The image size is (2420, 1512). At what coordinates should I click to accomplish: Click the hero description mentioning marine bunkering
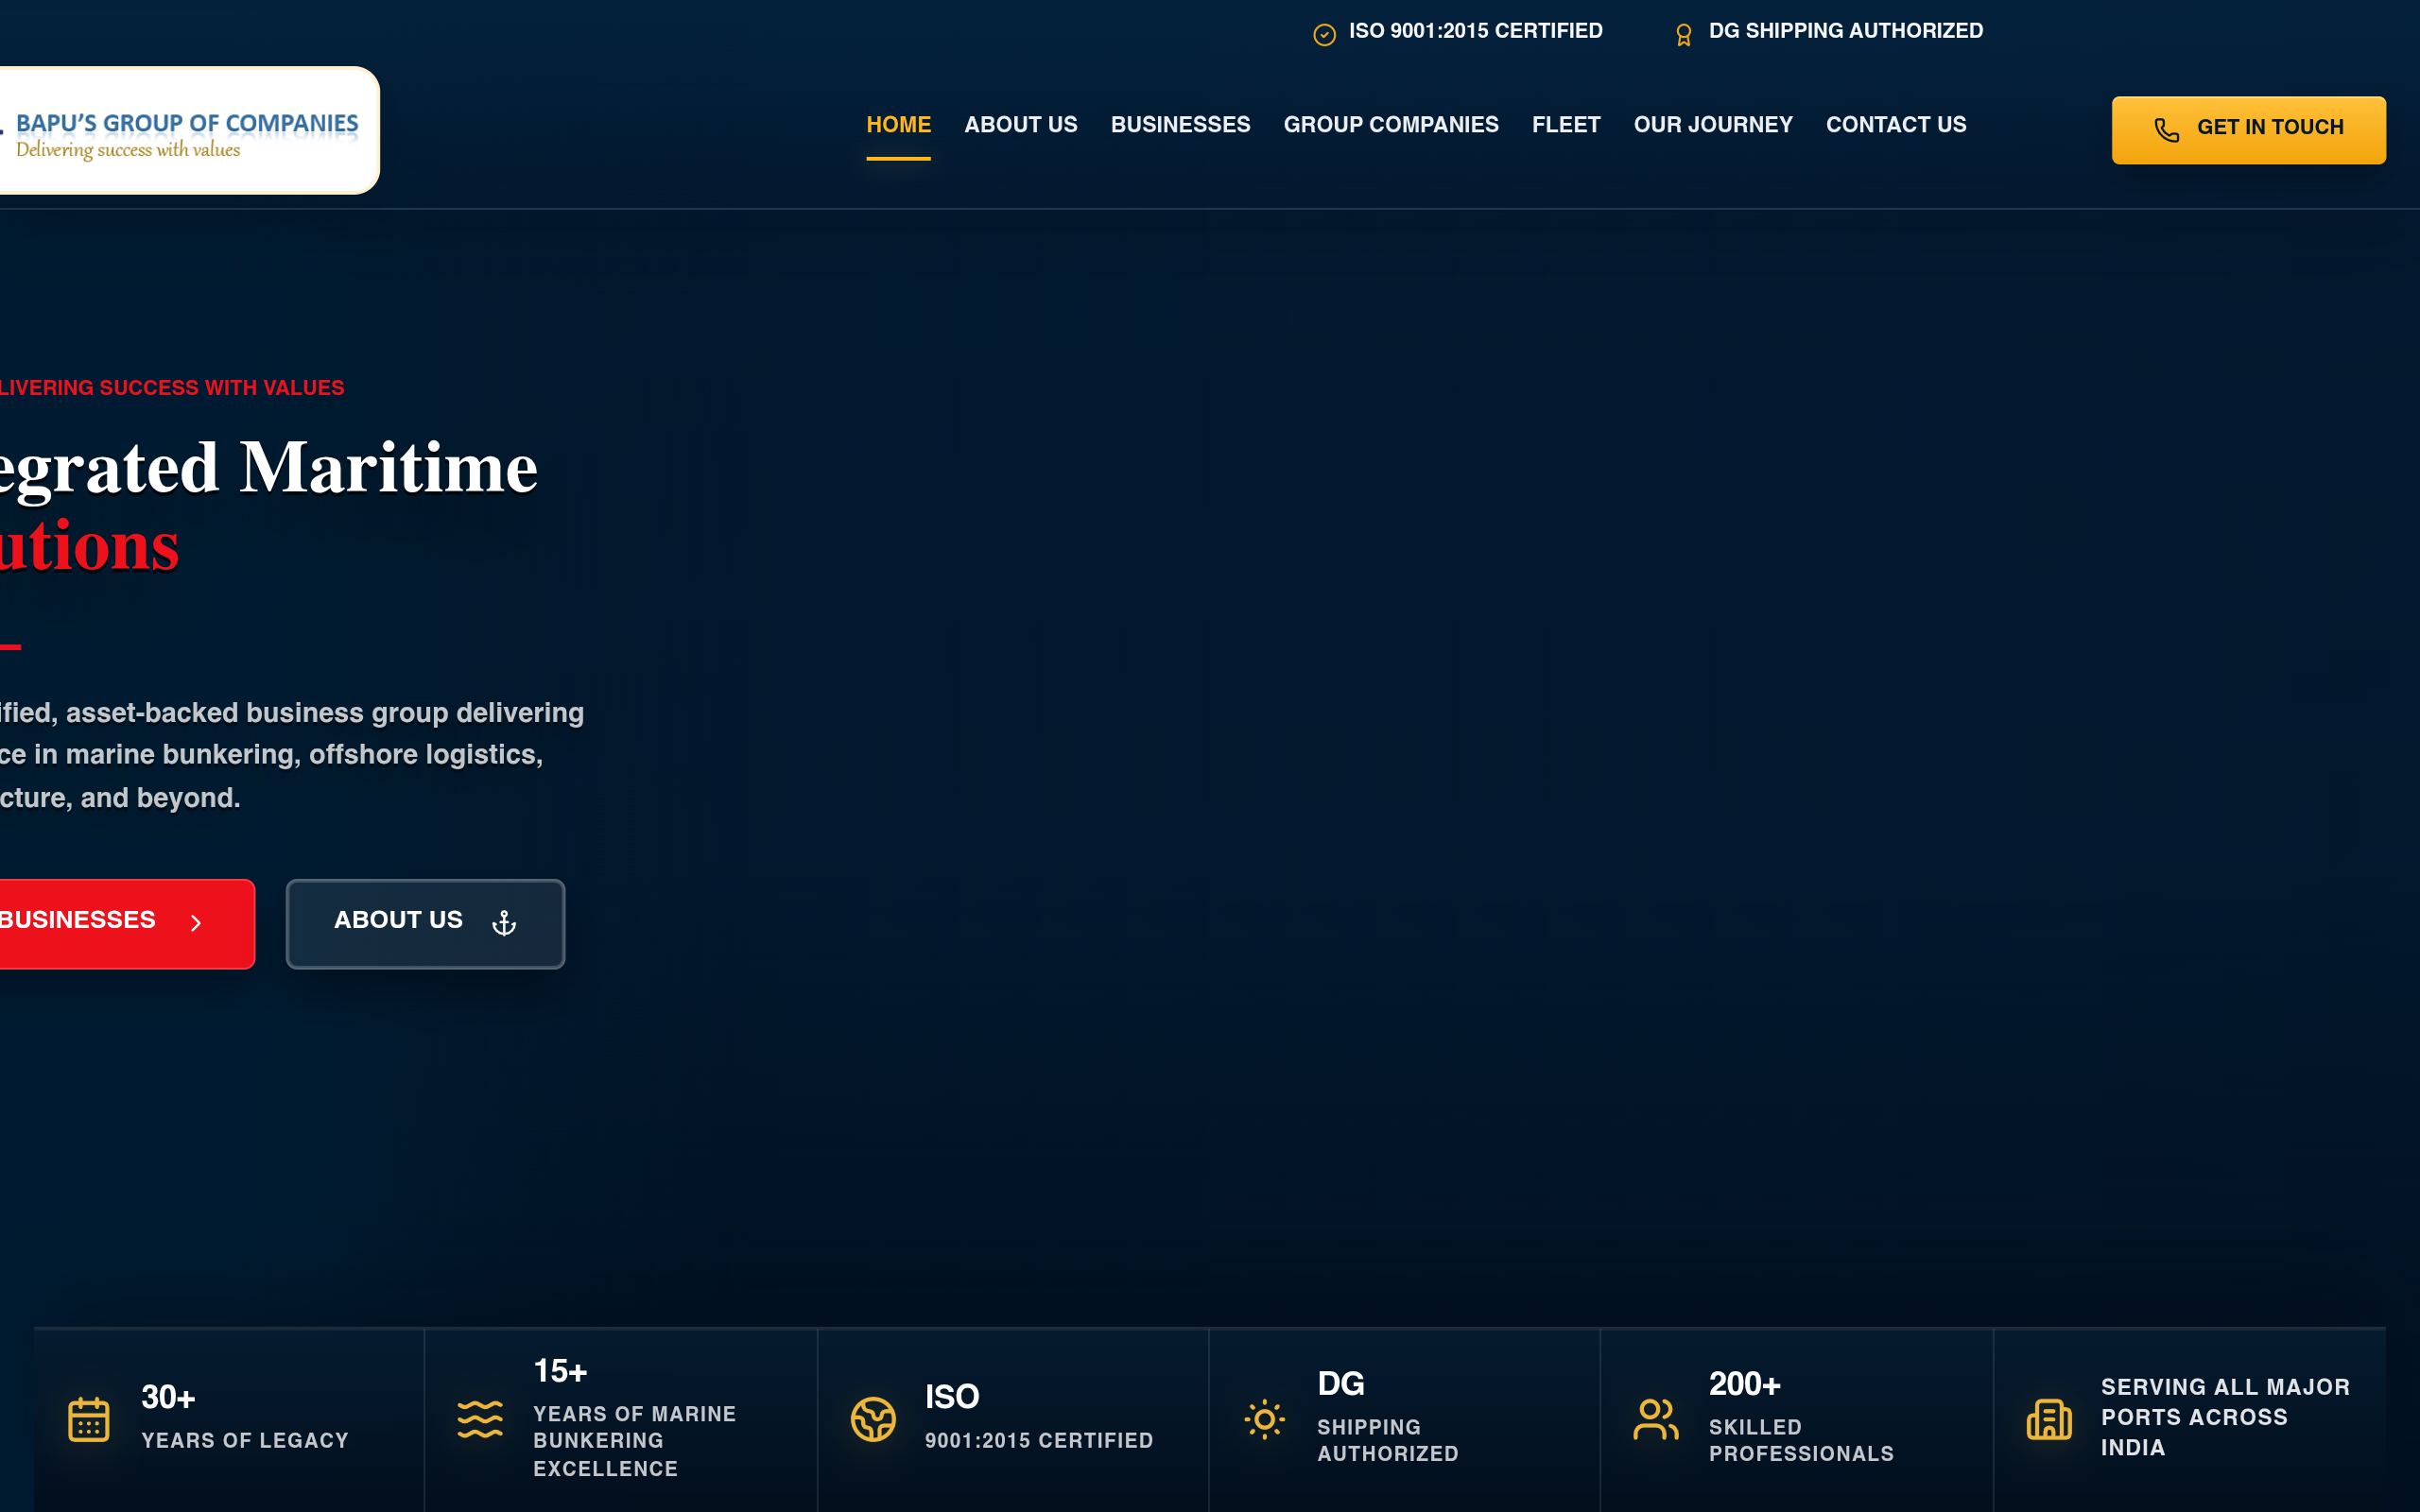pos(292,756)
